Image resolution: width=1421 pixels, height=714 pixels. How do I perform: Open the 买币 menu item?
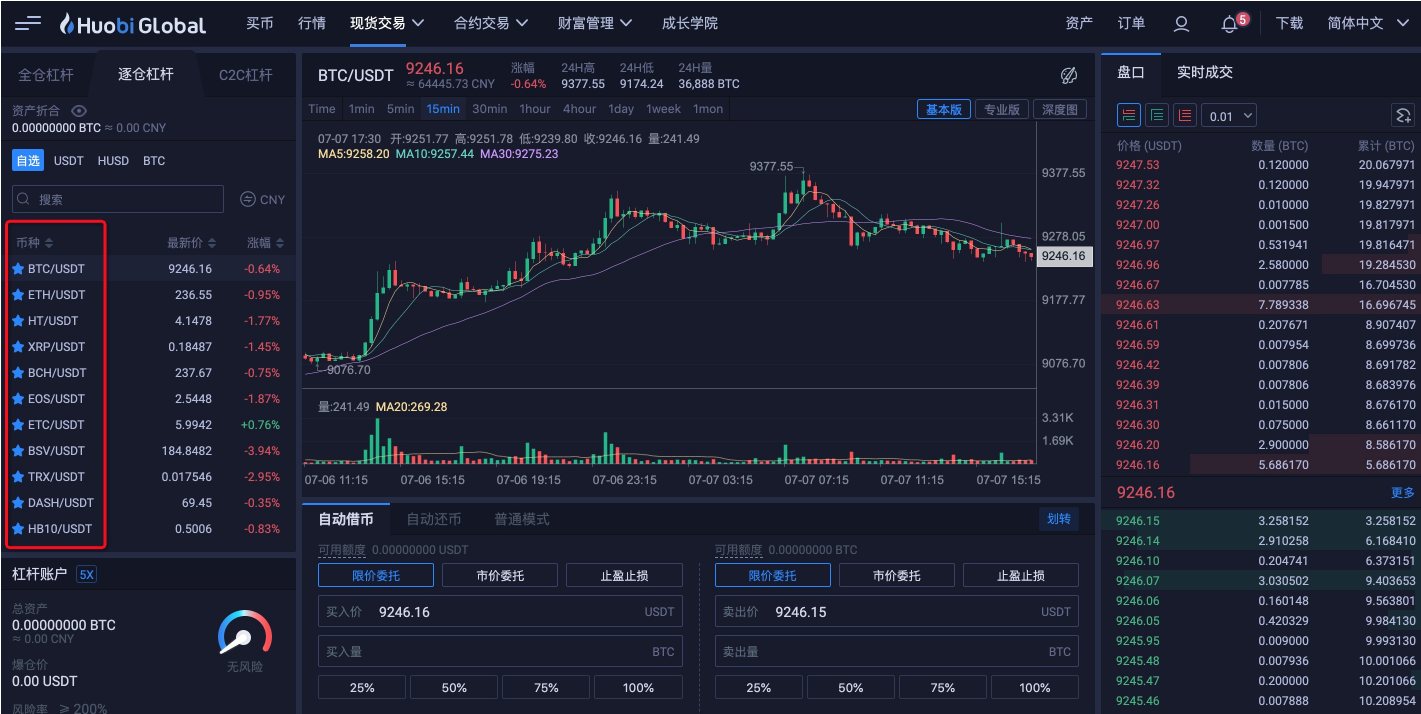(260, 23)
